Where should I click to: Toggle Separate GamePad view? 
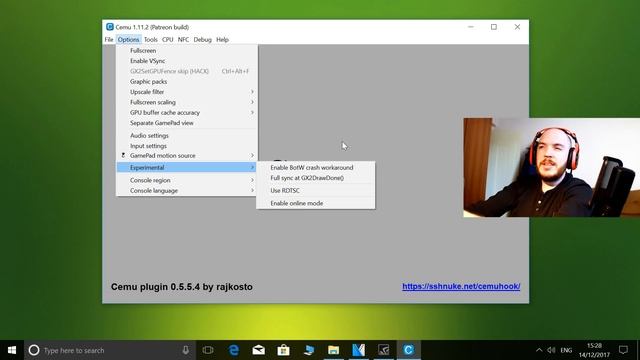point(187,123)
